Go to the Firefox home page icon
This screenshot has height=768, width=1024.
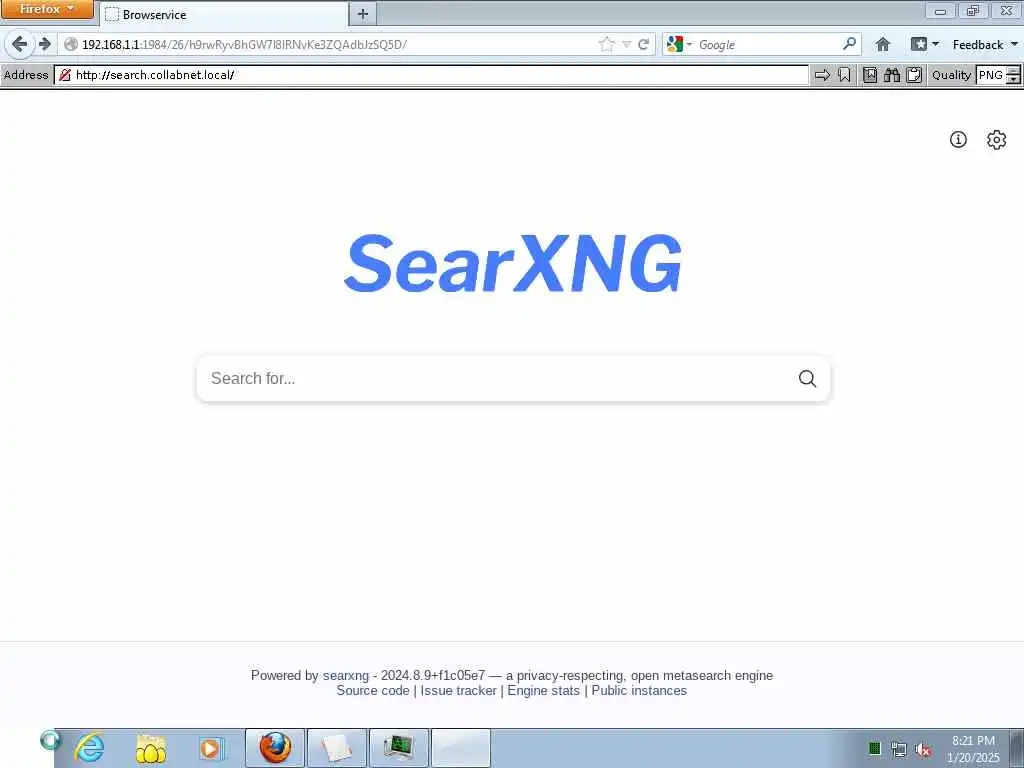883,44
